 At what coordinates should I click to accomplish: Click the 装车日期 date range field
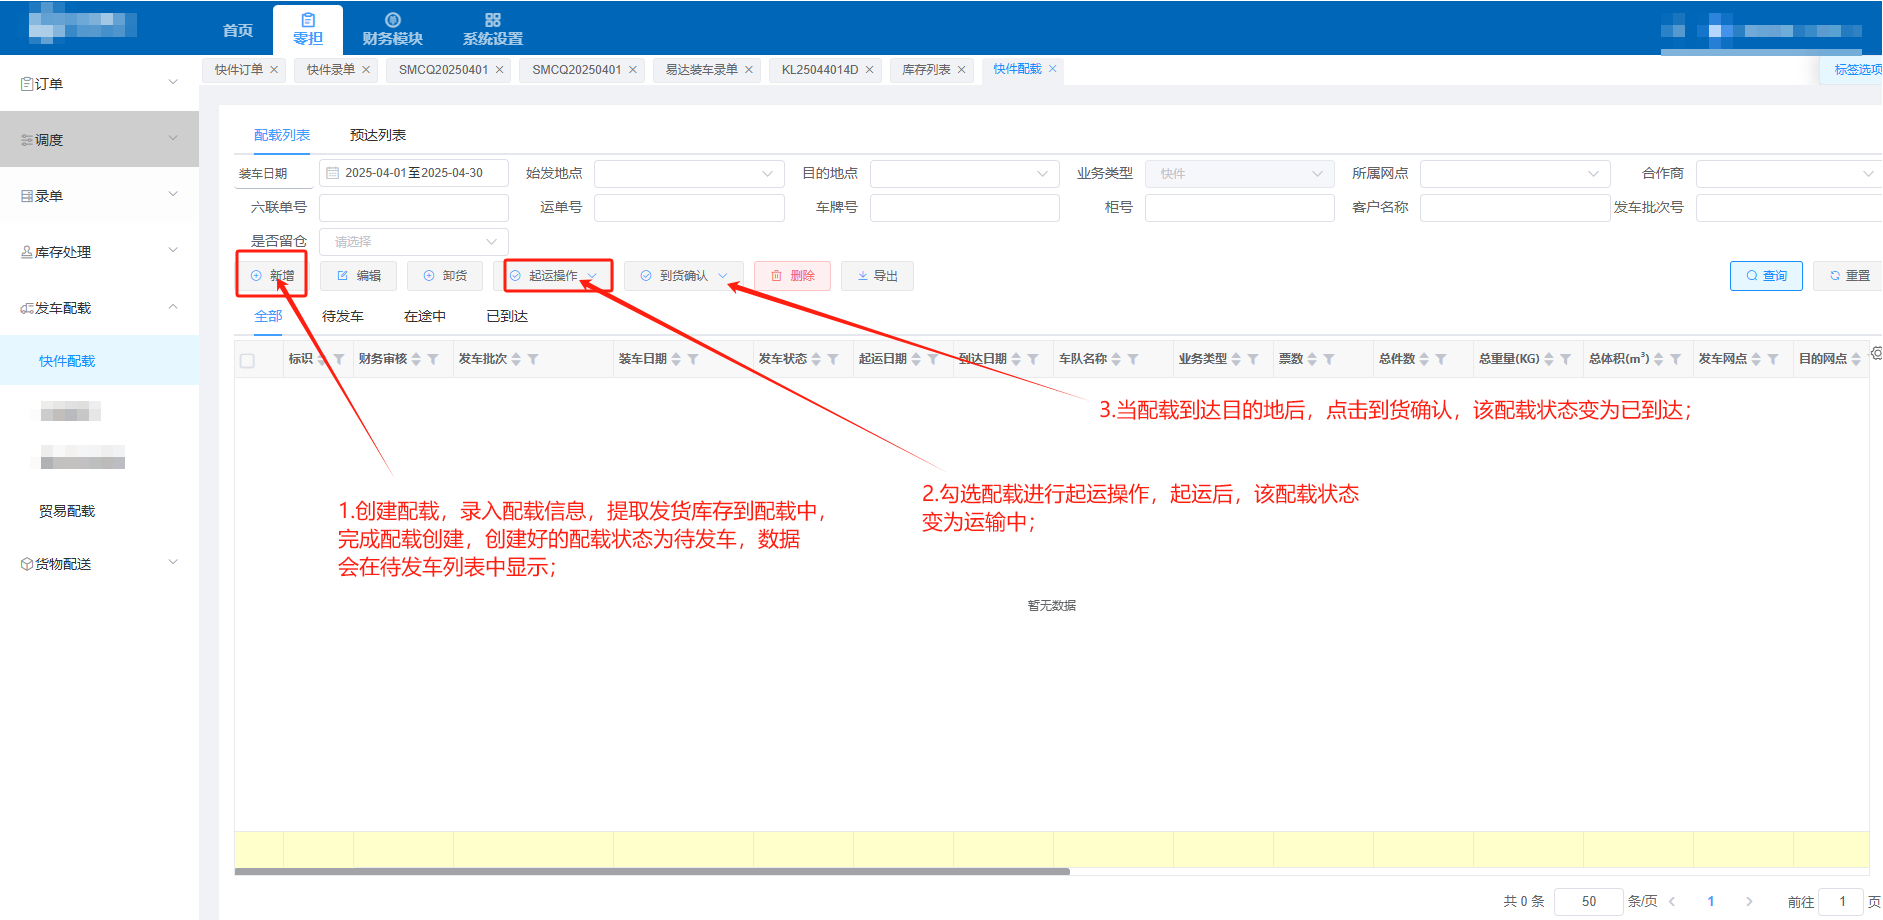[414, 173]
